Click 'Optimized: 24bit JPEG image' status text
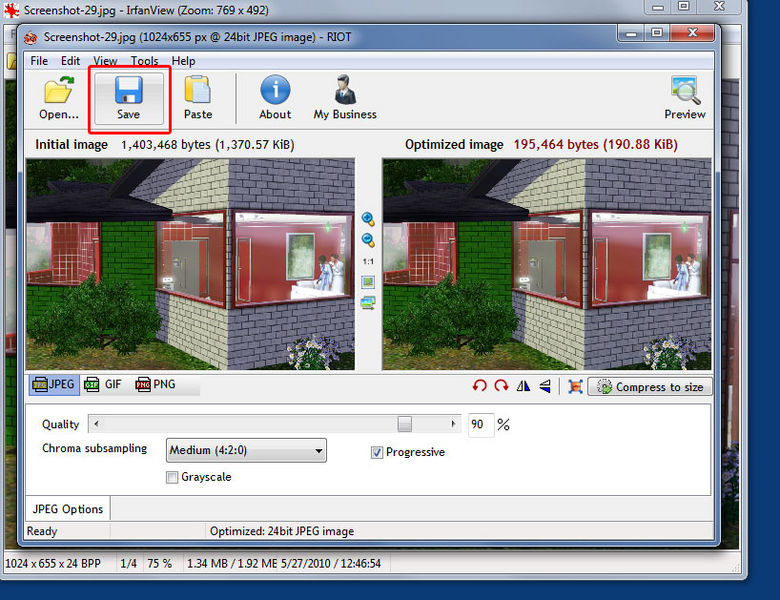780x600 pixels. [282, 531]
